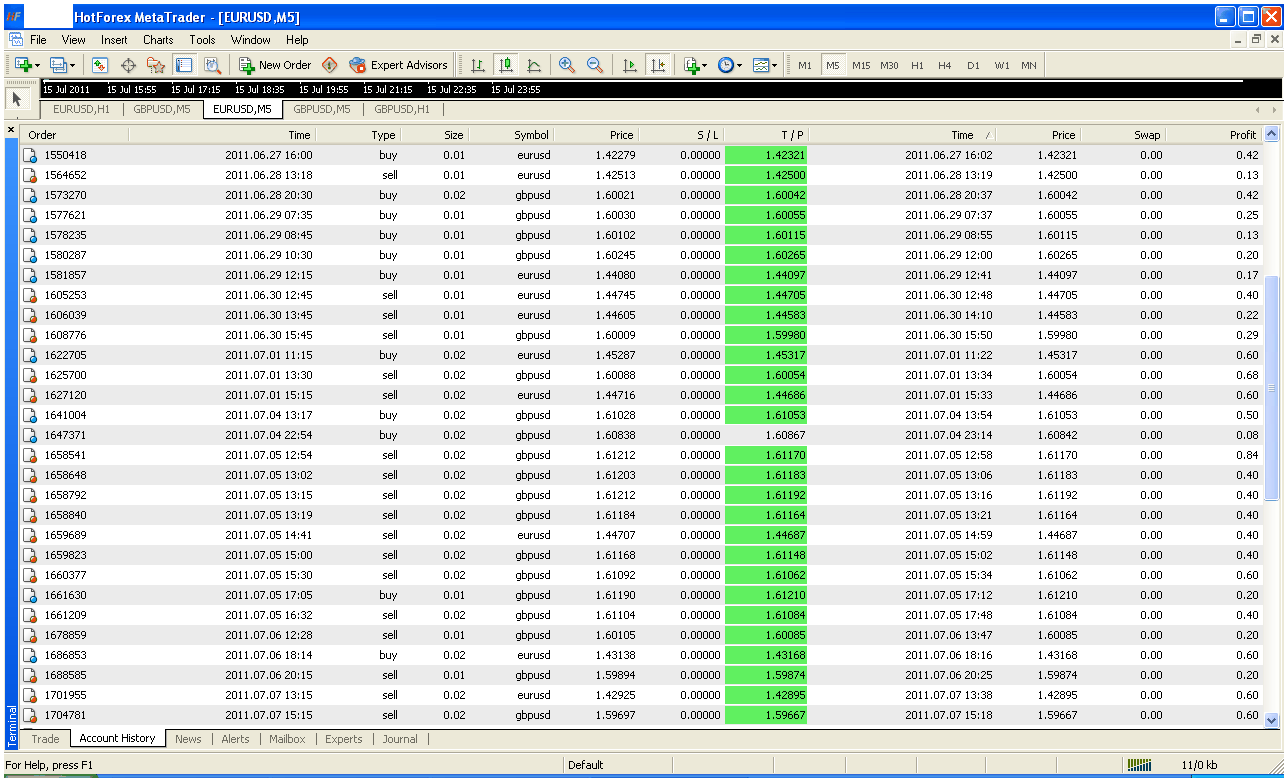Viewport: 1288px width, 778px height.
Task: Open a new chart window icon
Action: [22, 65]
